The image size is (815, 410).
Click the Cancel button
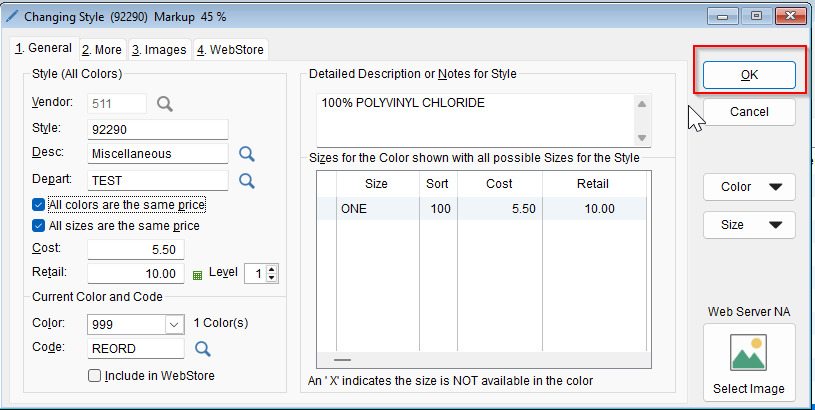[749, 112]
